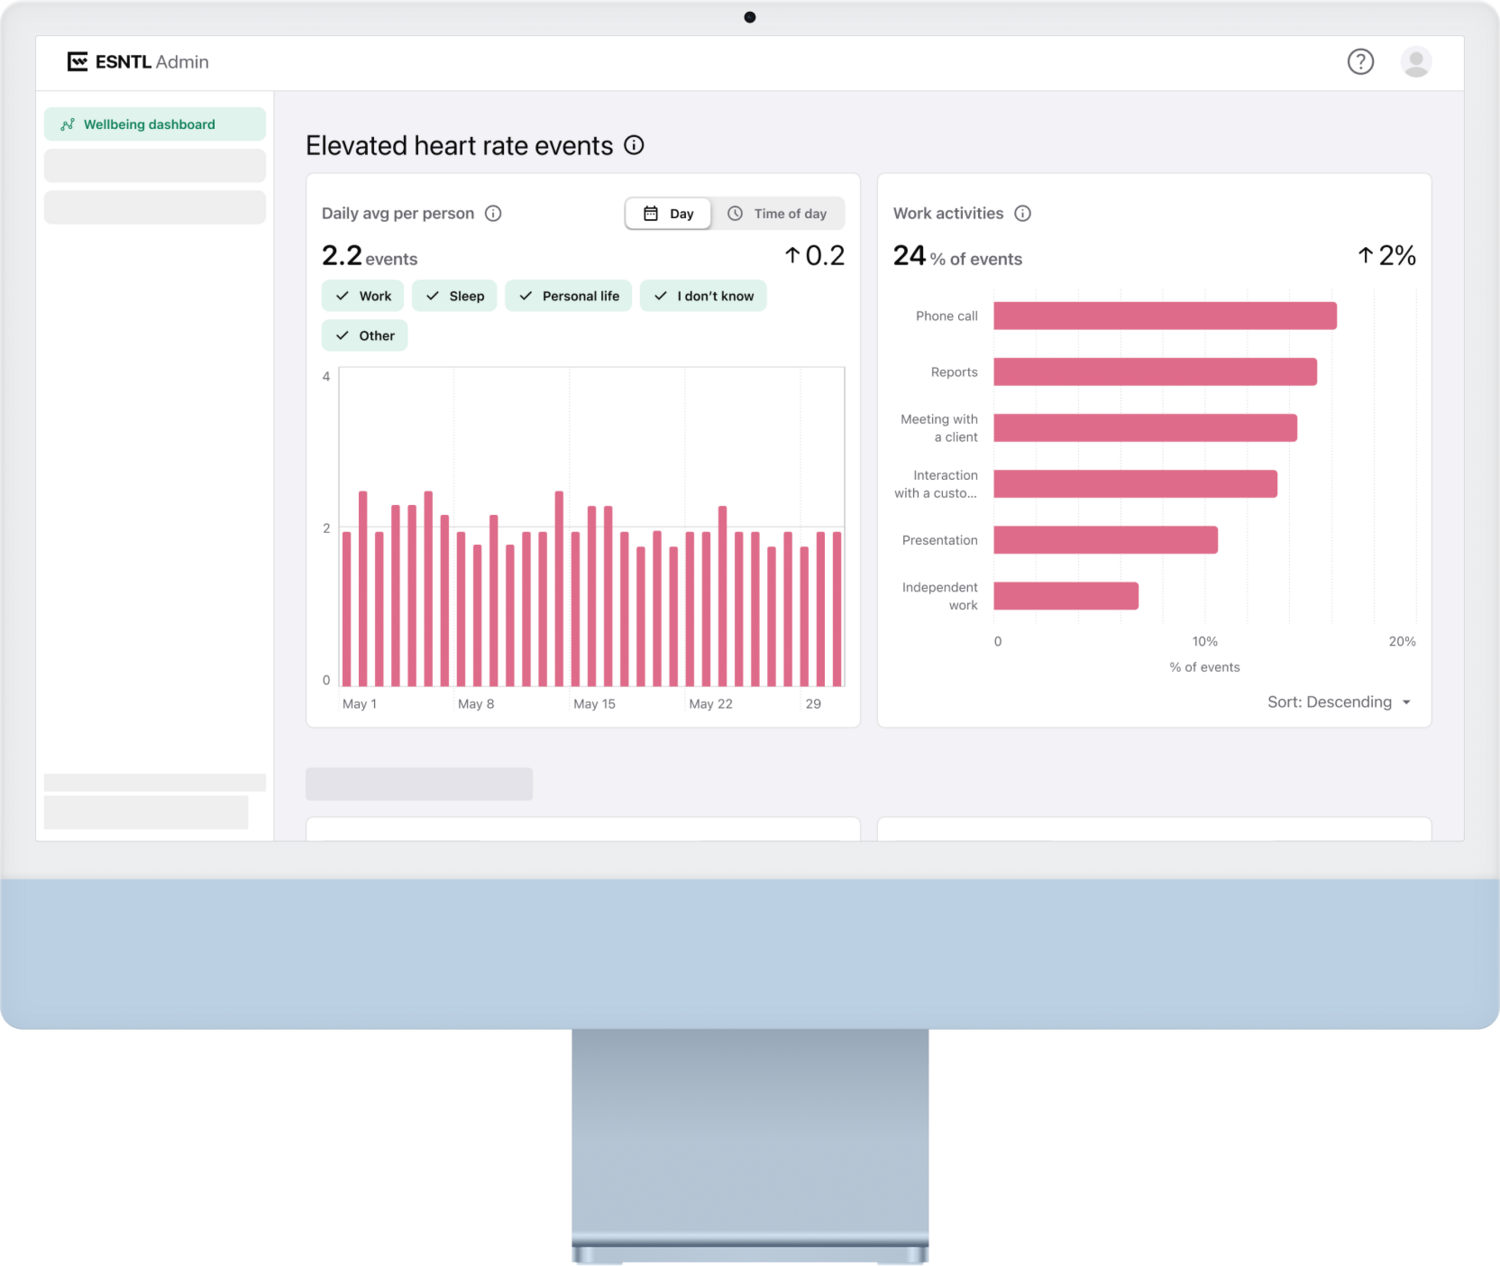Open the user profile avatar

coord(1416,62)
